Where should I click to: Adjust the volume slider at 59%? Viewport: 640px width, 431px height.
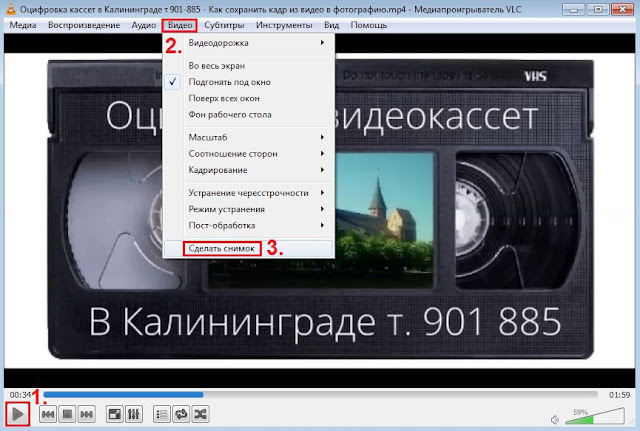coord(594,417)
